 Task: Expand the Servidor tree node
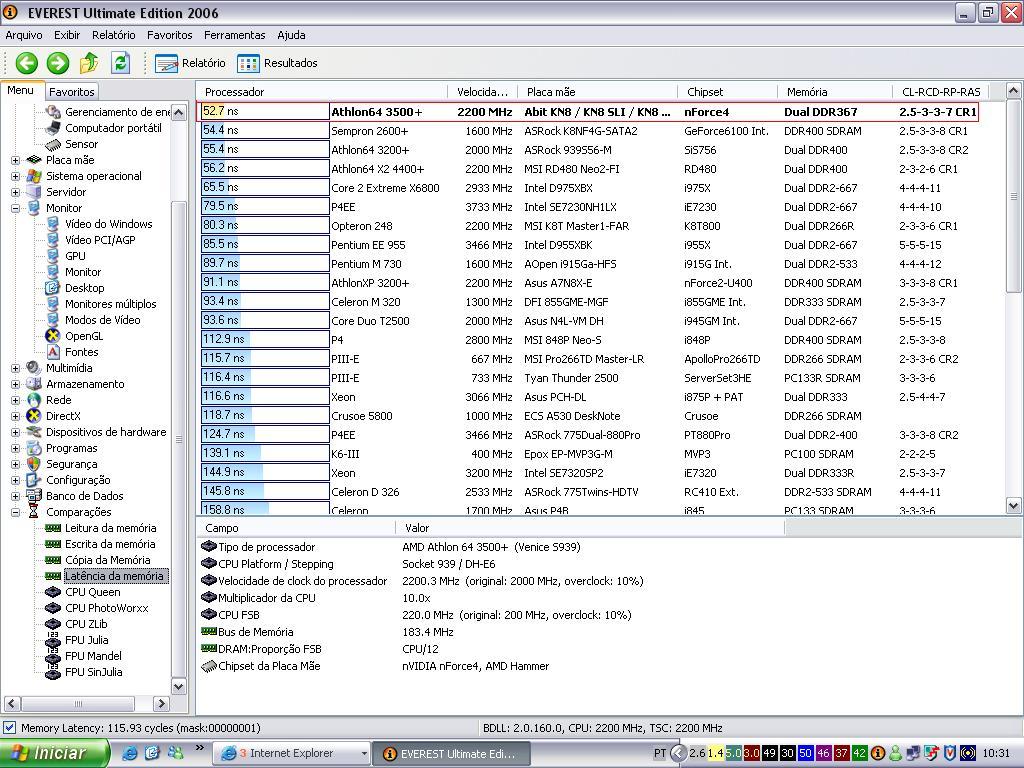[15, 192]
